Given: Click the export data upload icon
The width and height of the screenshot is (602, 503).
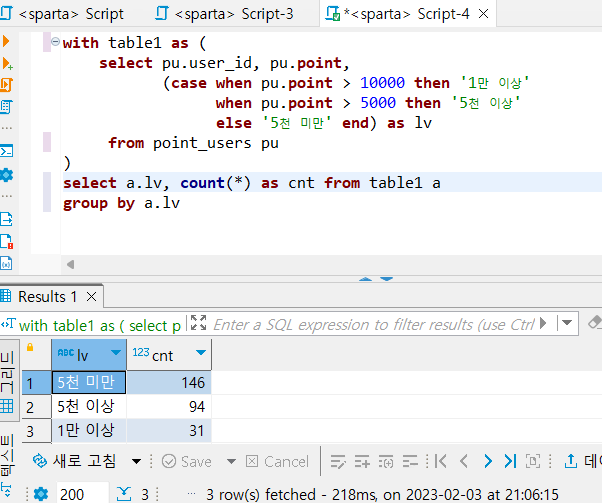Looking at the screenshot, I should 571,461.
